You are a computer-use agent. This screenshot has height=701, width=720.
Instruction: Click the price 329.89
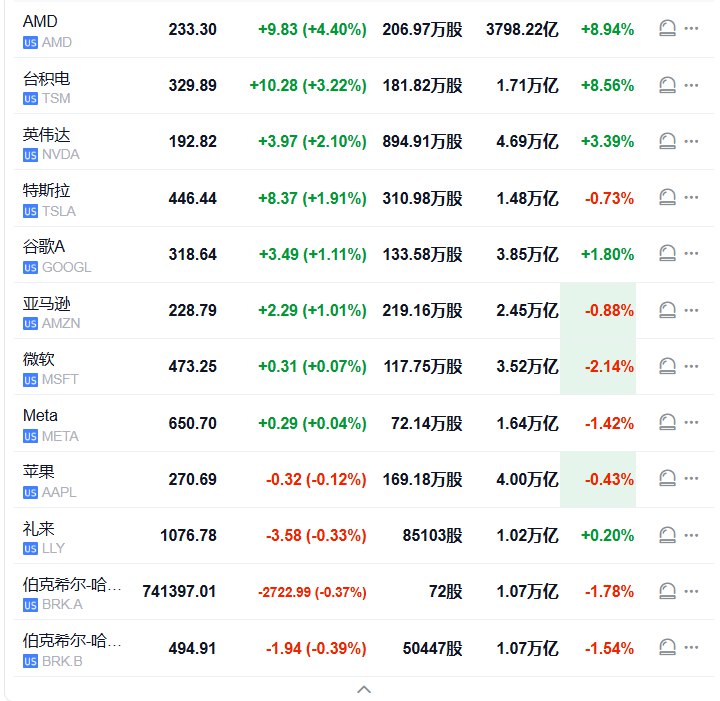pos(192,85)
